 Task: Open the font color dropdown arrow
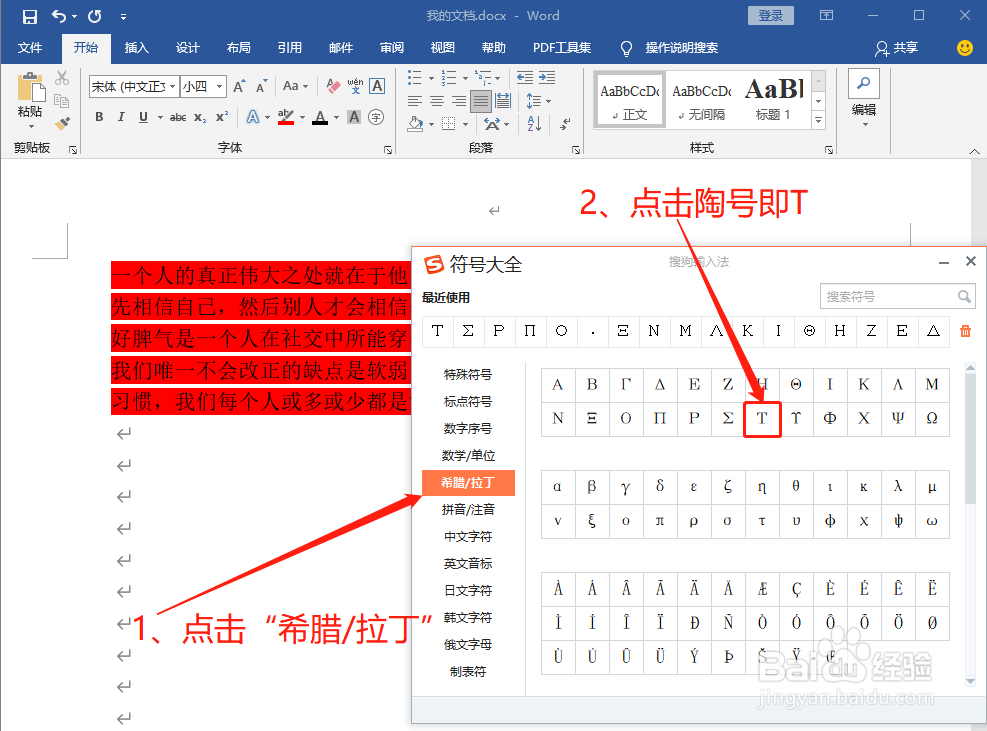click(x=336, y=117)
